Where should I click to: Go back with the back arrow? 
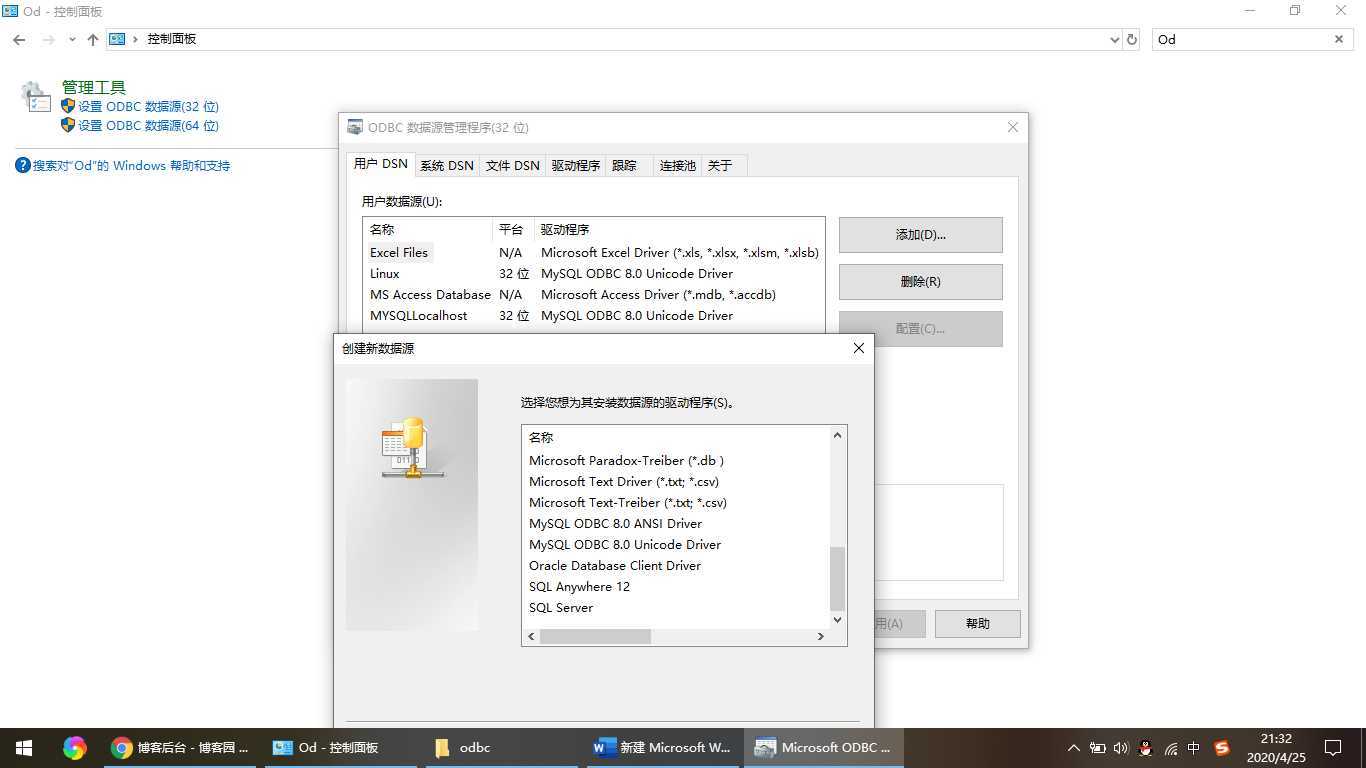[x=19, y=39]
